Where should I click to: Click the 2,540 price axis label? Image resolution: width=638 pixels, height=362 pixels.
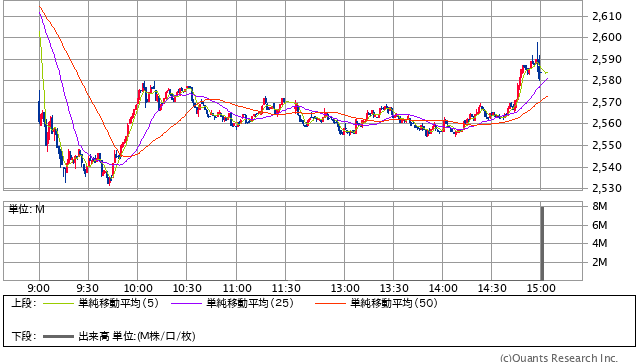coord(607,167)
